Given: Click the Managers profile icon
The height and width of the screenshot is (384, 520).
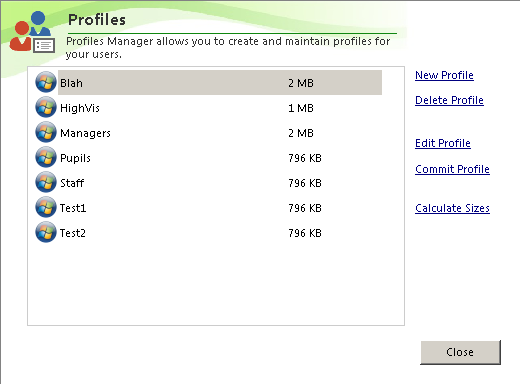Looking at the screenshot, I should [x=46, y=132].
